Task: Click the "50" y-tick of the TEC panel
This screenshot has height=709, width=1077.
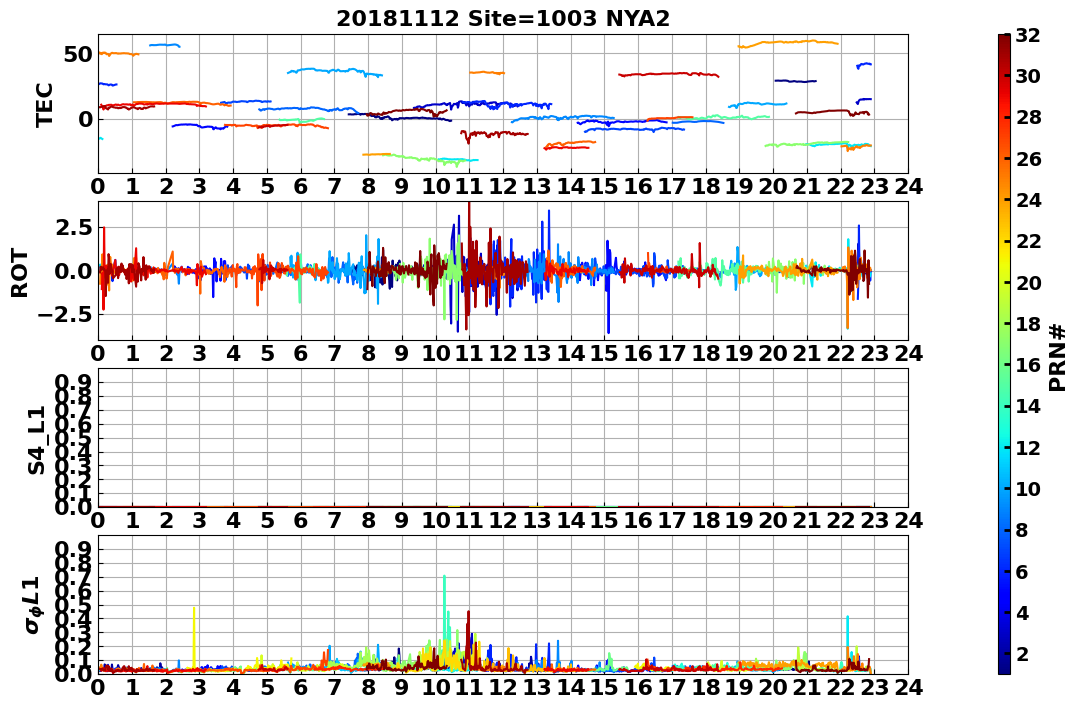Action: (x=77, y=55)
